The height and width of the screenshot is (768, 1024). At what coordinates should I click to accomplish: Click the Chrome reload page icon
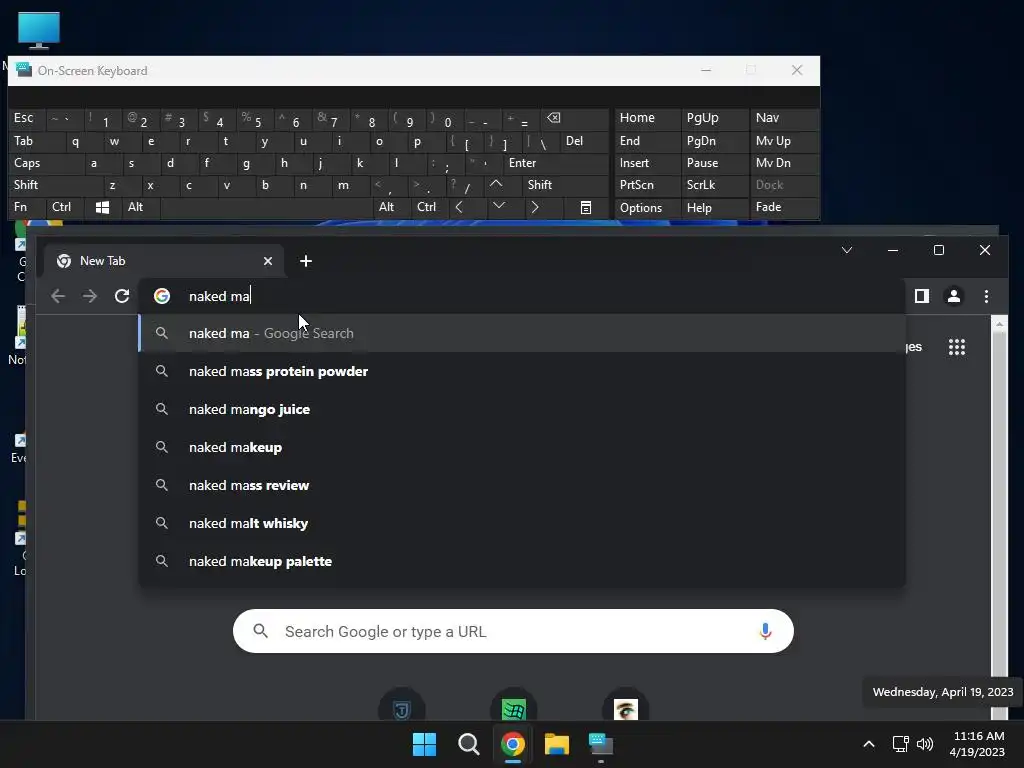point(122,296)
